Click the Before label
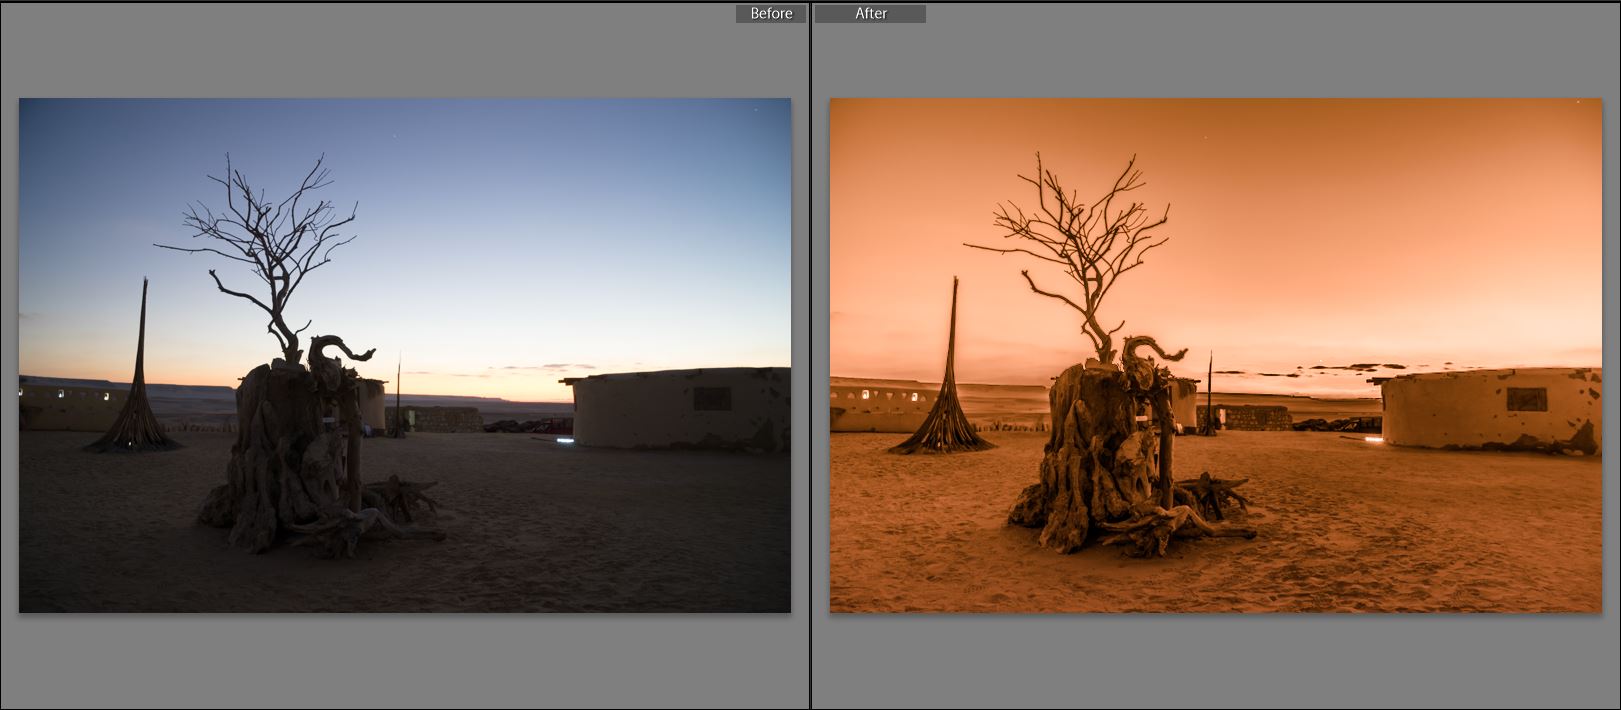The height and width of the screenshot is (710, 1621). pyautogui.click(x=771, y=14)
